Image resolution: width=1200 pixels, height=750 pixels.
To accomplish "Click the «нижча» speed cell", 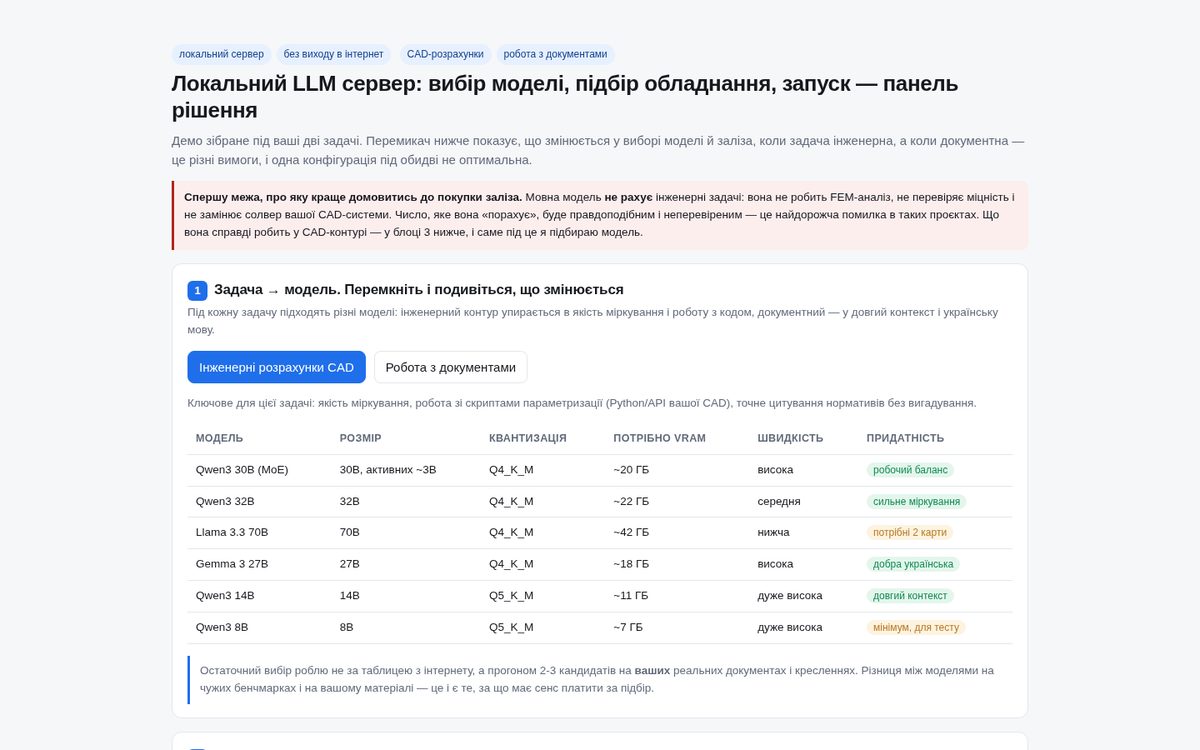I will 774,532.
